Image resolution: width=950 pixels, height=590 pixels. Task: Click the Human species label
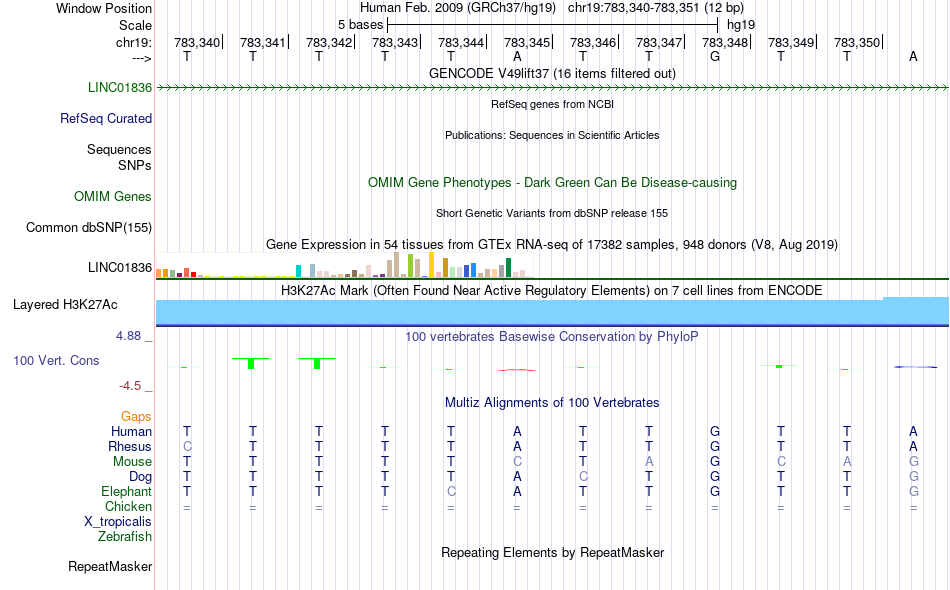tap(131, 431)
